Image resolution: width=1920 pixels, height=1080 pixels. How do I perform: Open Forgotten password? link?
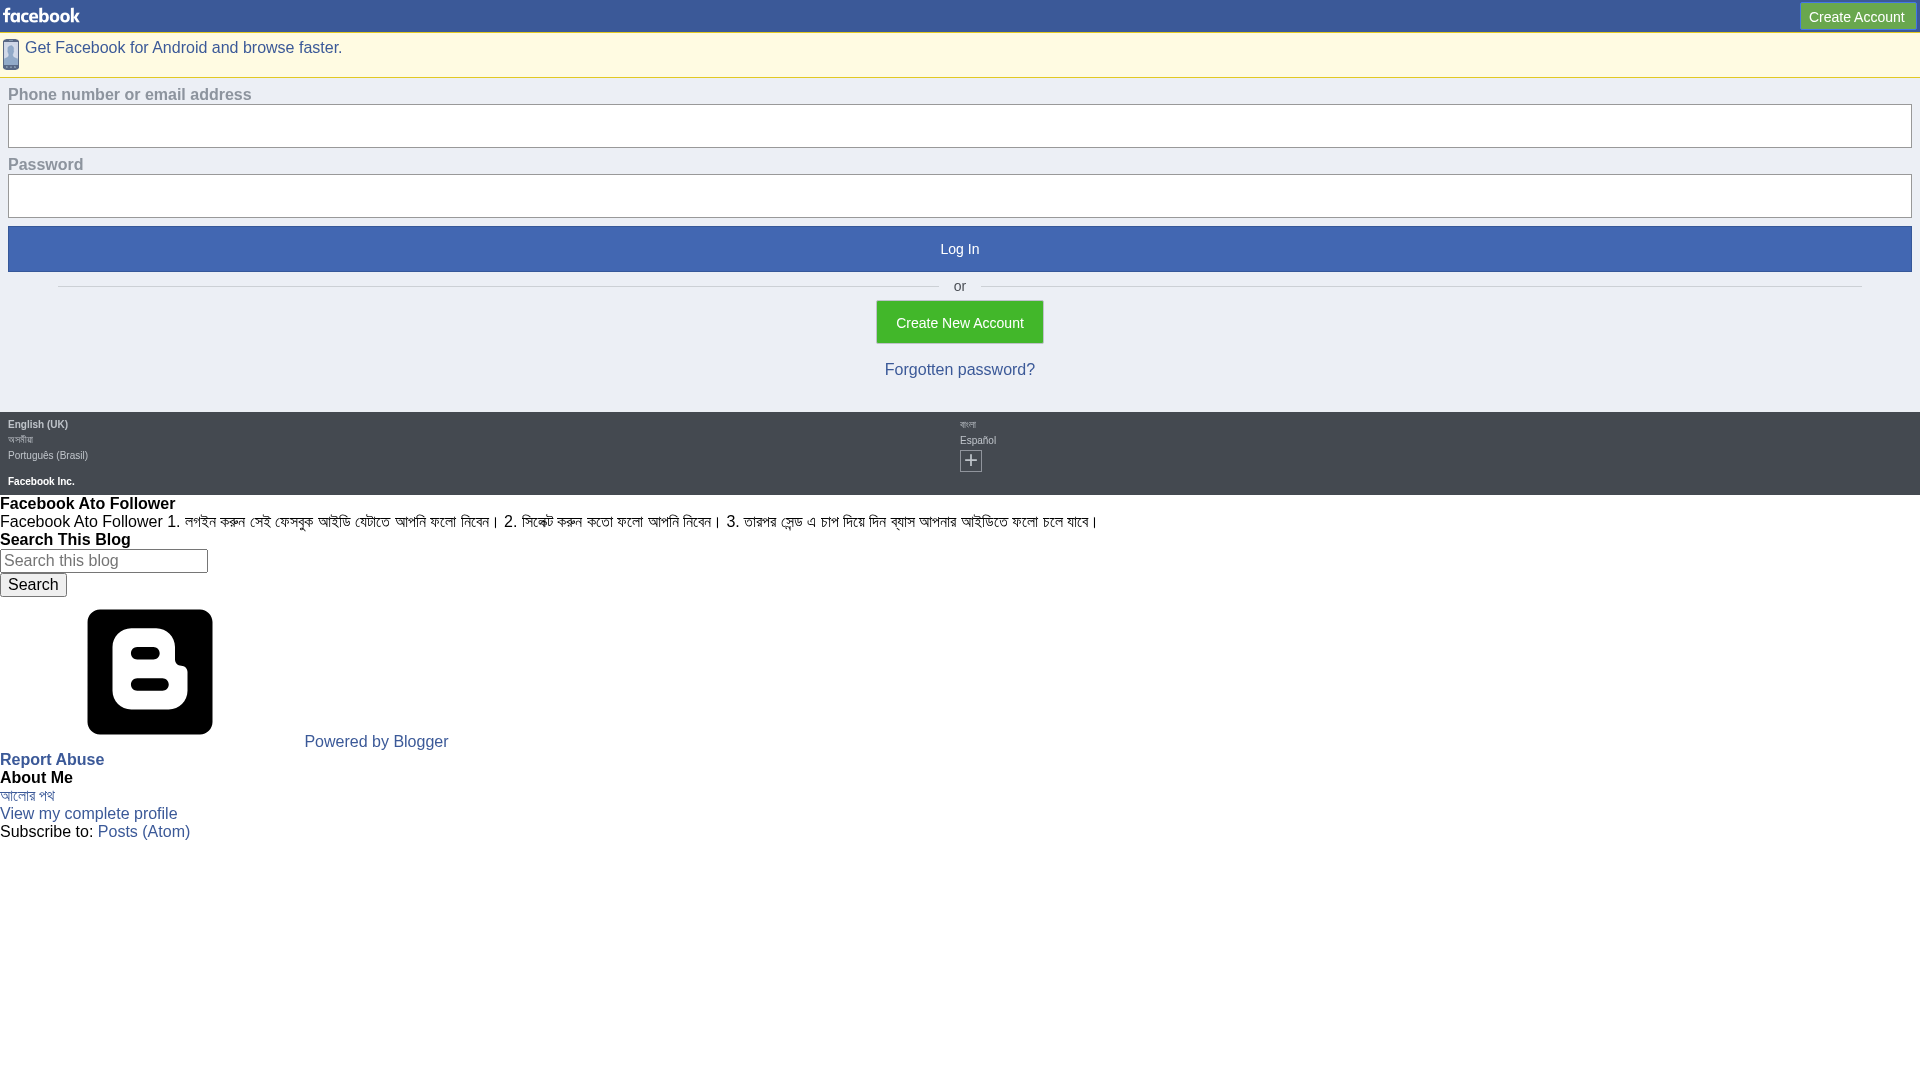pyautogui.click(x=960, y=370)
